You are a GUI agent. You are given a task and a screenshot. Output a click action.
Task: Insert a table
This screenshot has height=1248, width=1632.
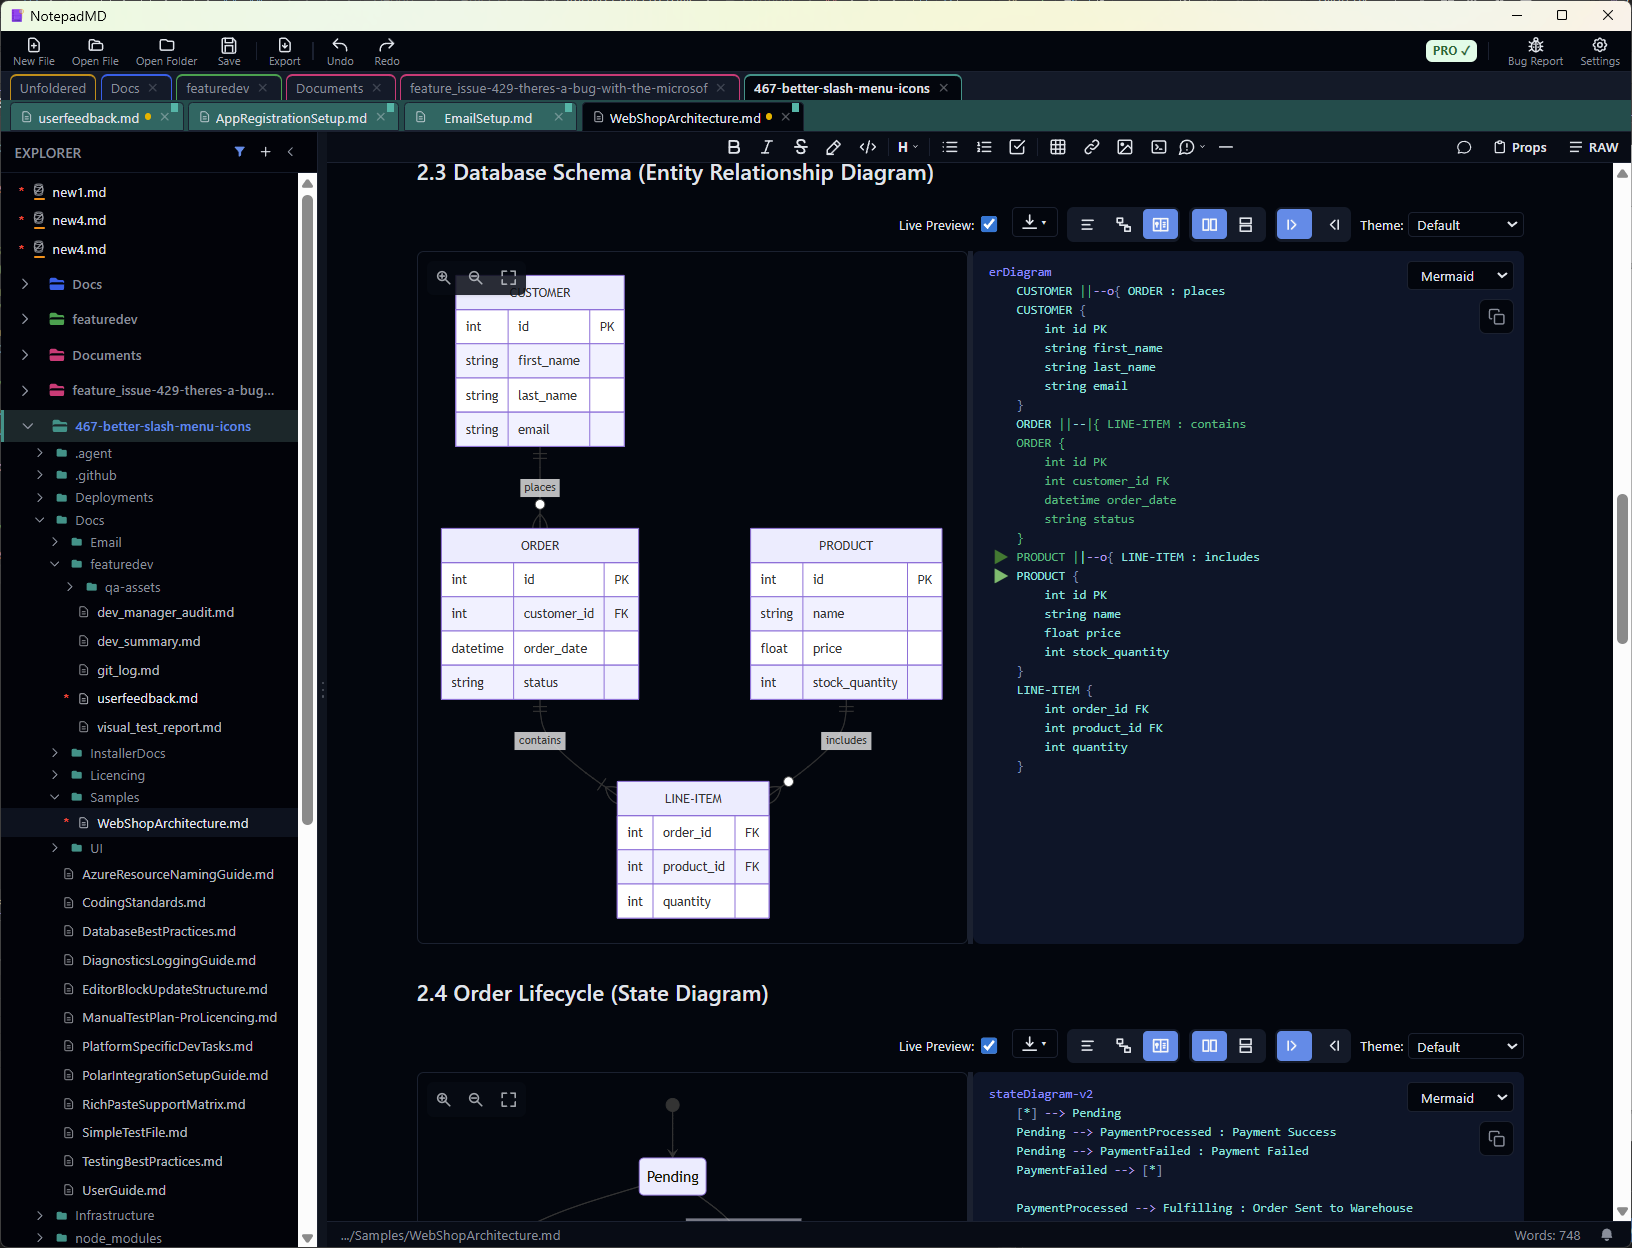[x=1058, y=147]
